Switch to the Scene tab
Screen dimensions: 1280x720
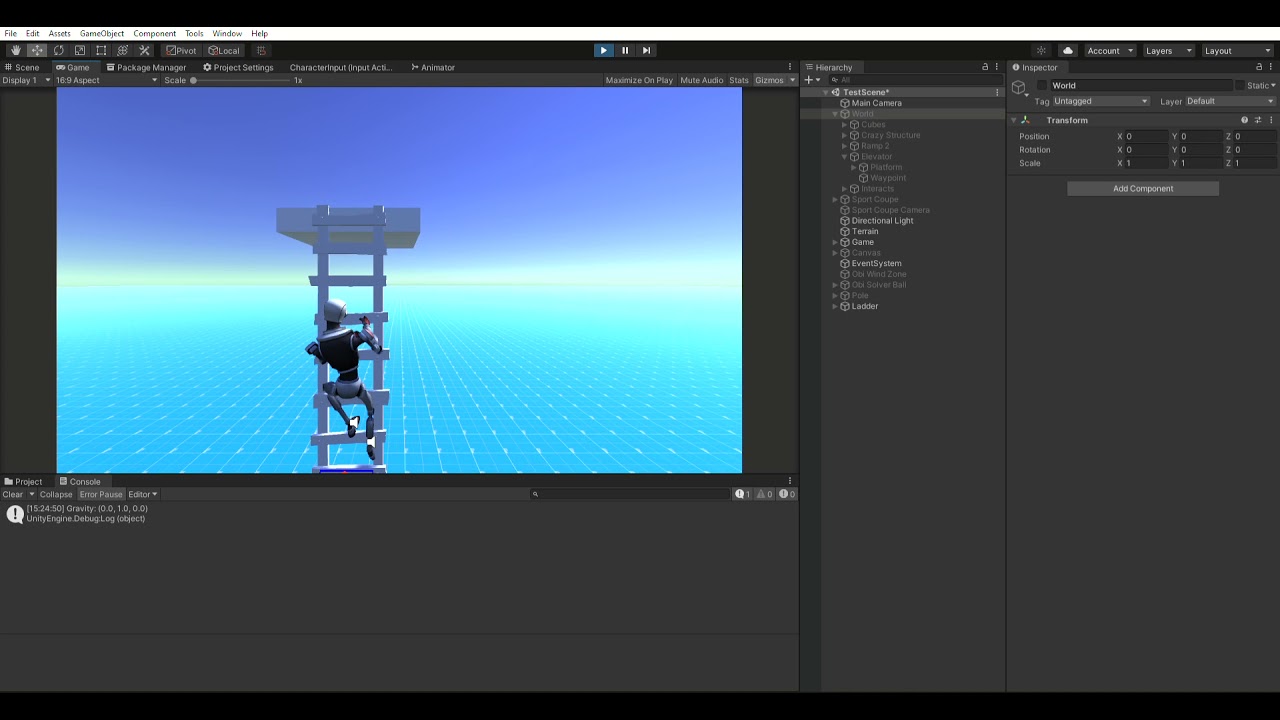click(22, 67)
